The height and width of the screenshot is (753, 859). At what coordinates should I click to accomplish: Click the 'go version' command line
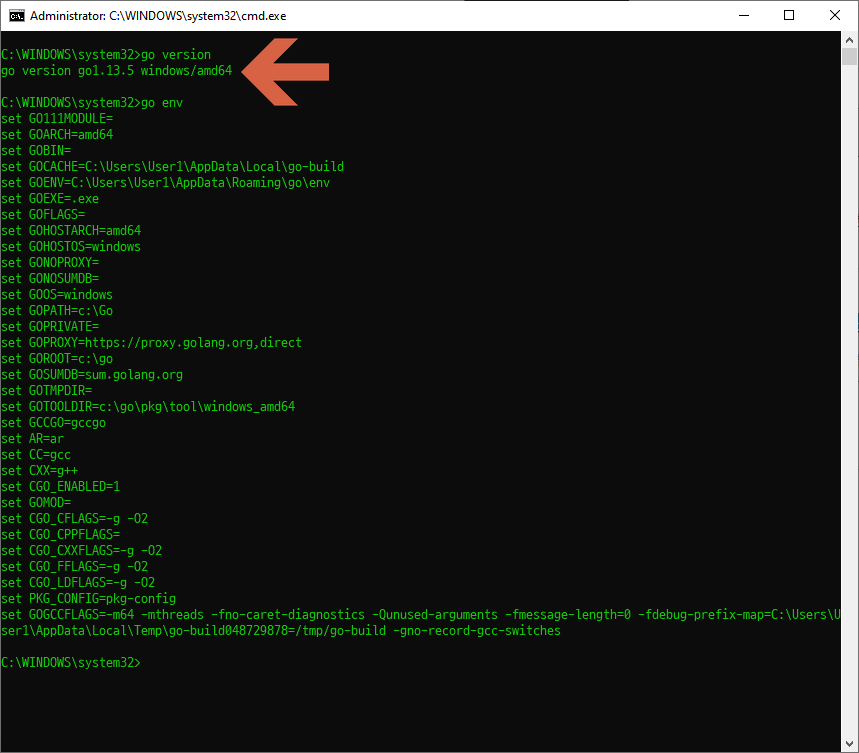pos(106,55)
